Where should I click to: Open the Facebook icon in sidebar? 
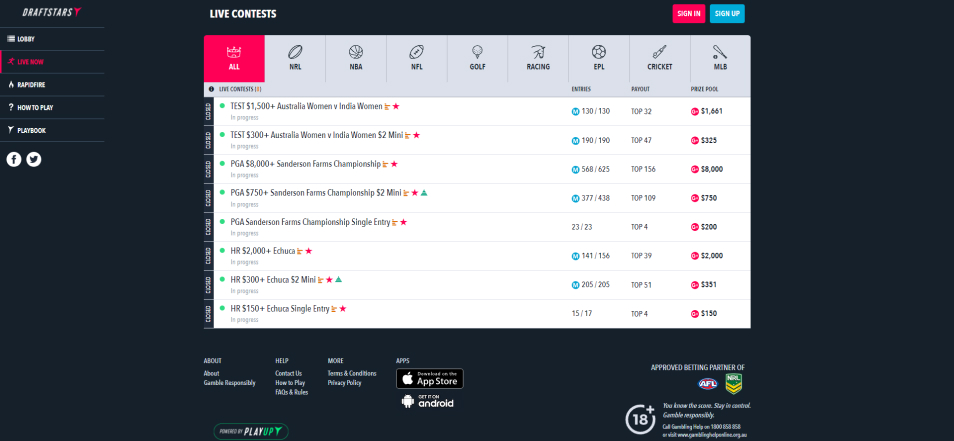(x=14, y=159)
